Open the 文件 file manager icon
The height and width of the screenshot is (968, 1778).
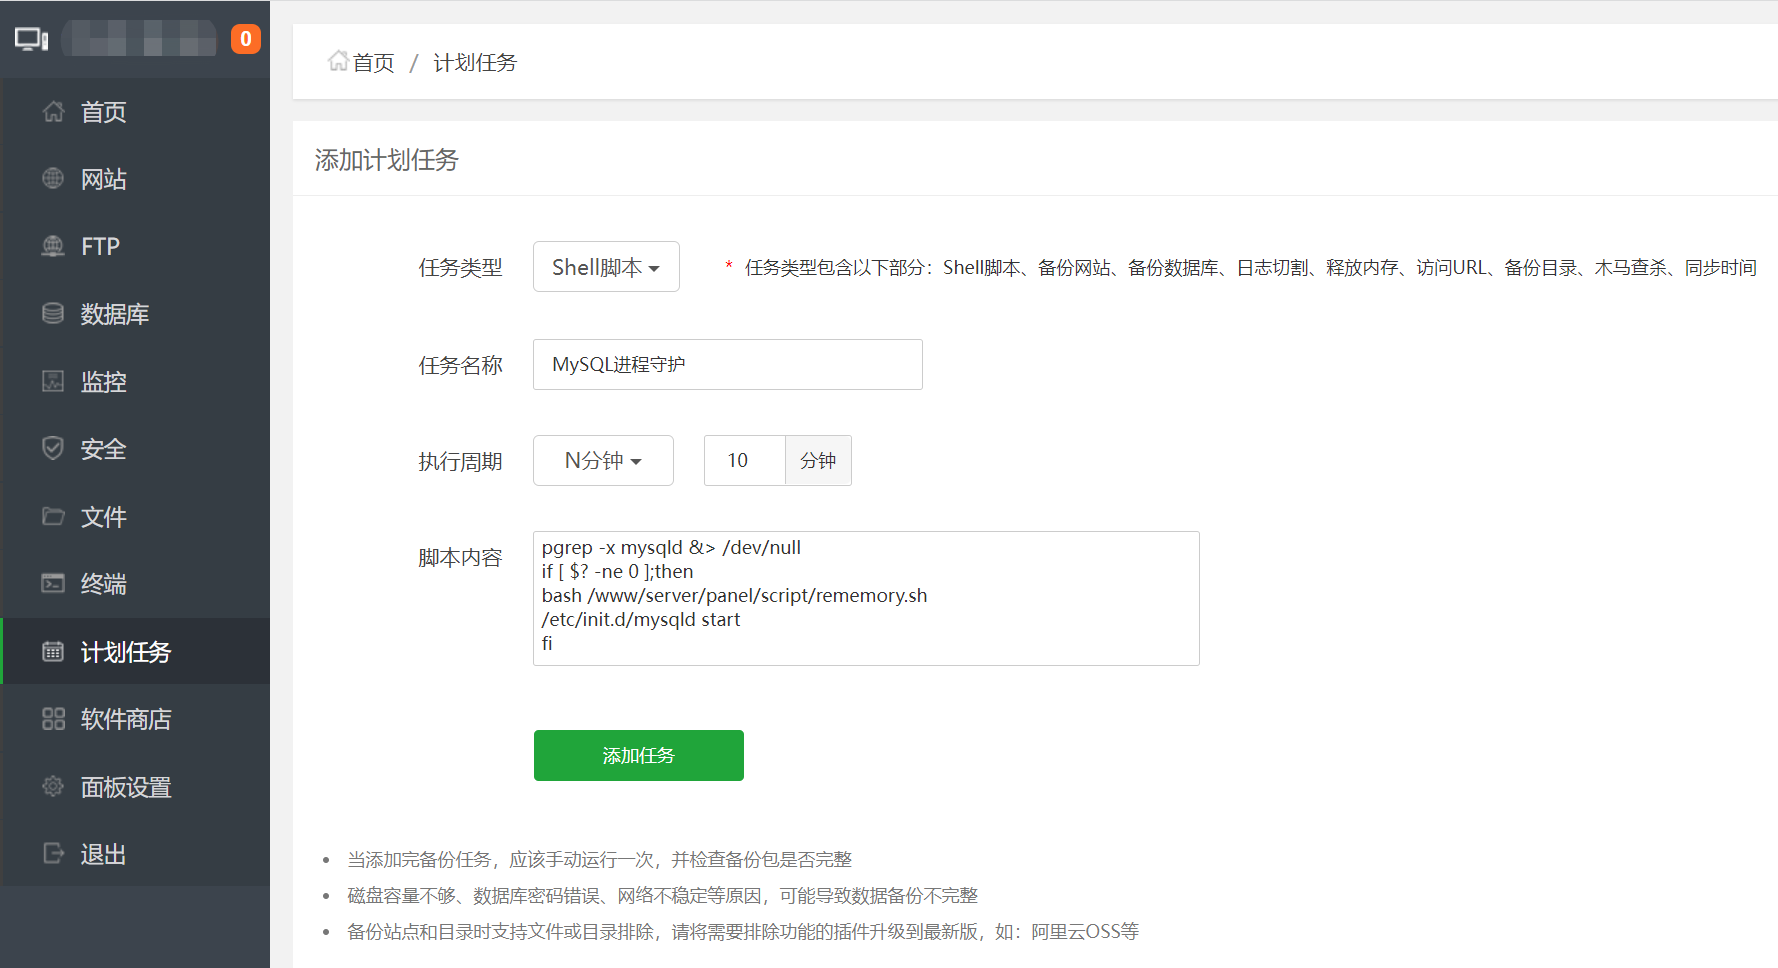[53, 516]
